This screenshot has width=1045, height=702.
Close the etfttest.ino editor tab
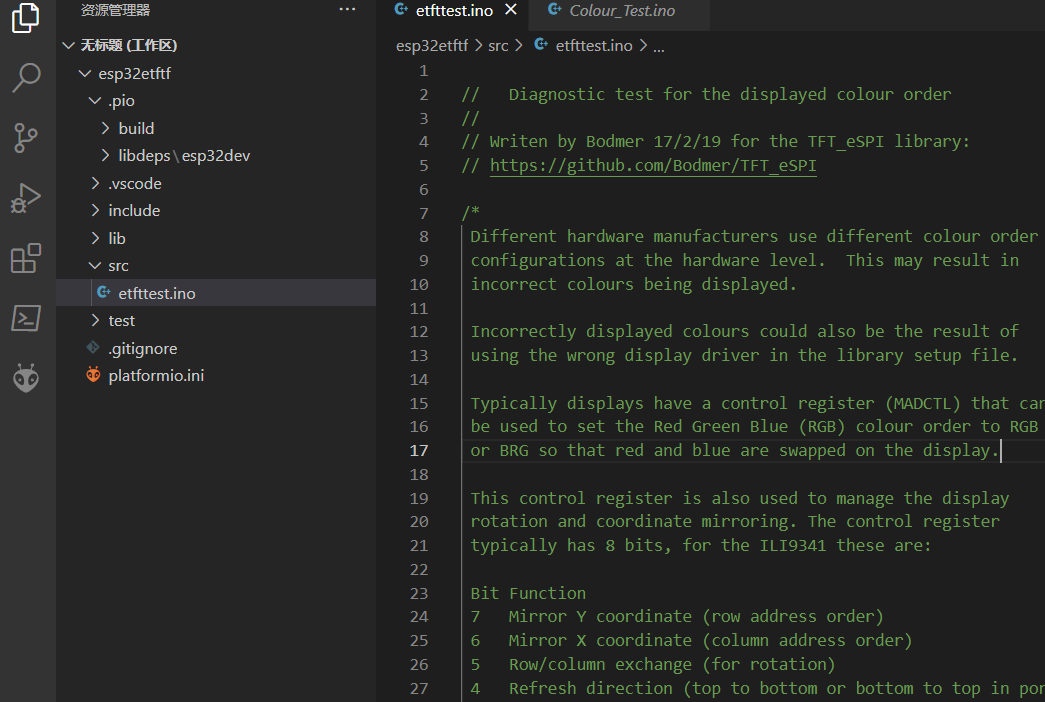click(511, 10)
